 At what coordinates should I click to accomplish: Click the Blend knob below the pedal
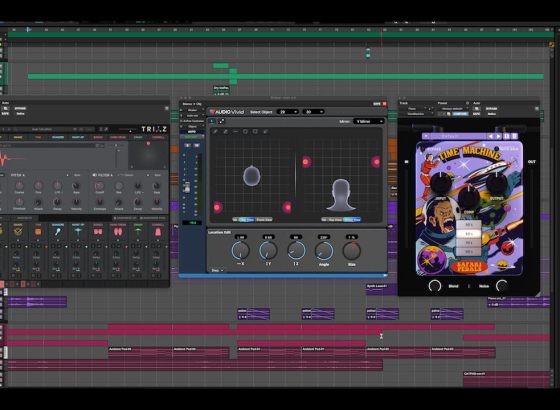[435, 286]
